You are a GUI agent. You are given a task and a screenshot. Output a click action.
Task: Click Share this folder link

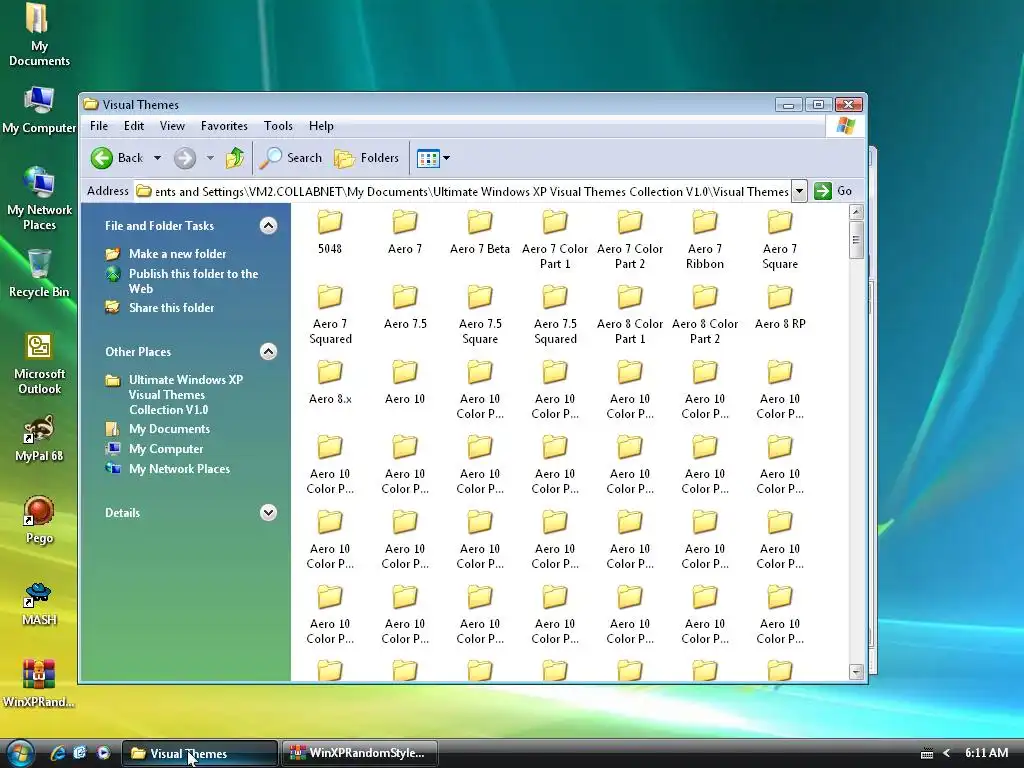(171, 308)
